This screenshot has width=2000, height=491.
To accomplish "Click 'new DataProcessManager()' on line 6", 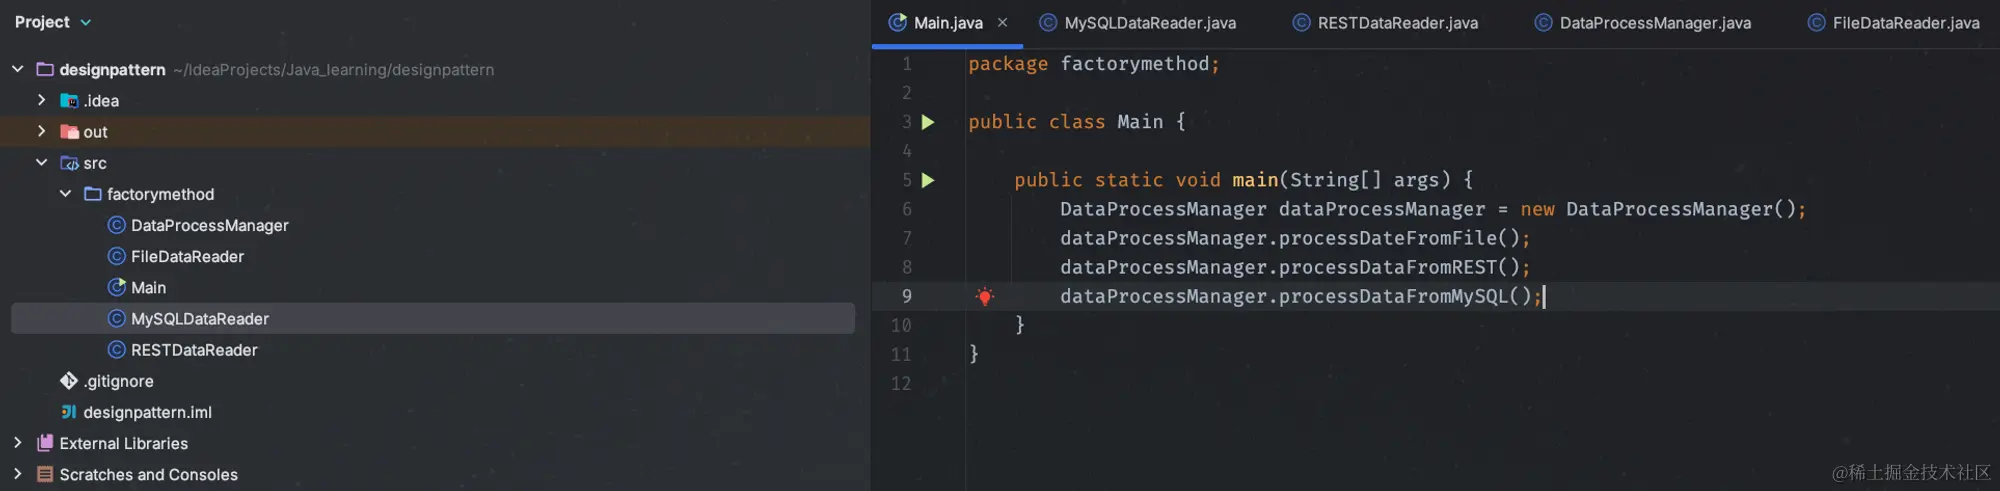I will pos(1659,209).
